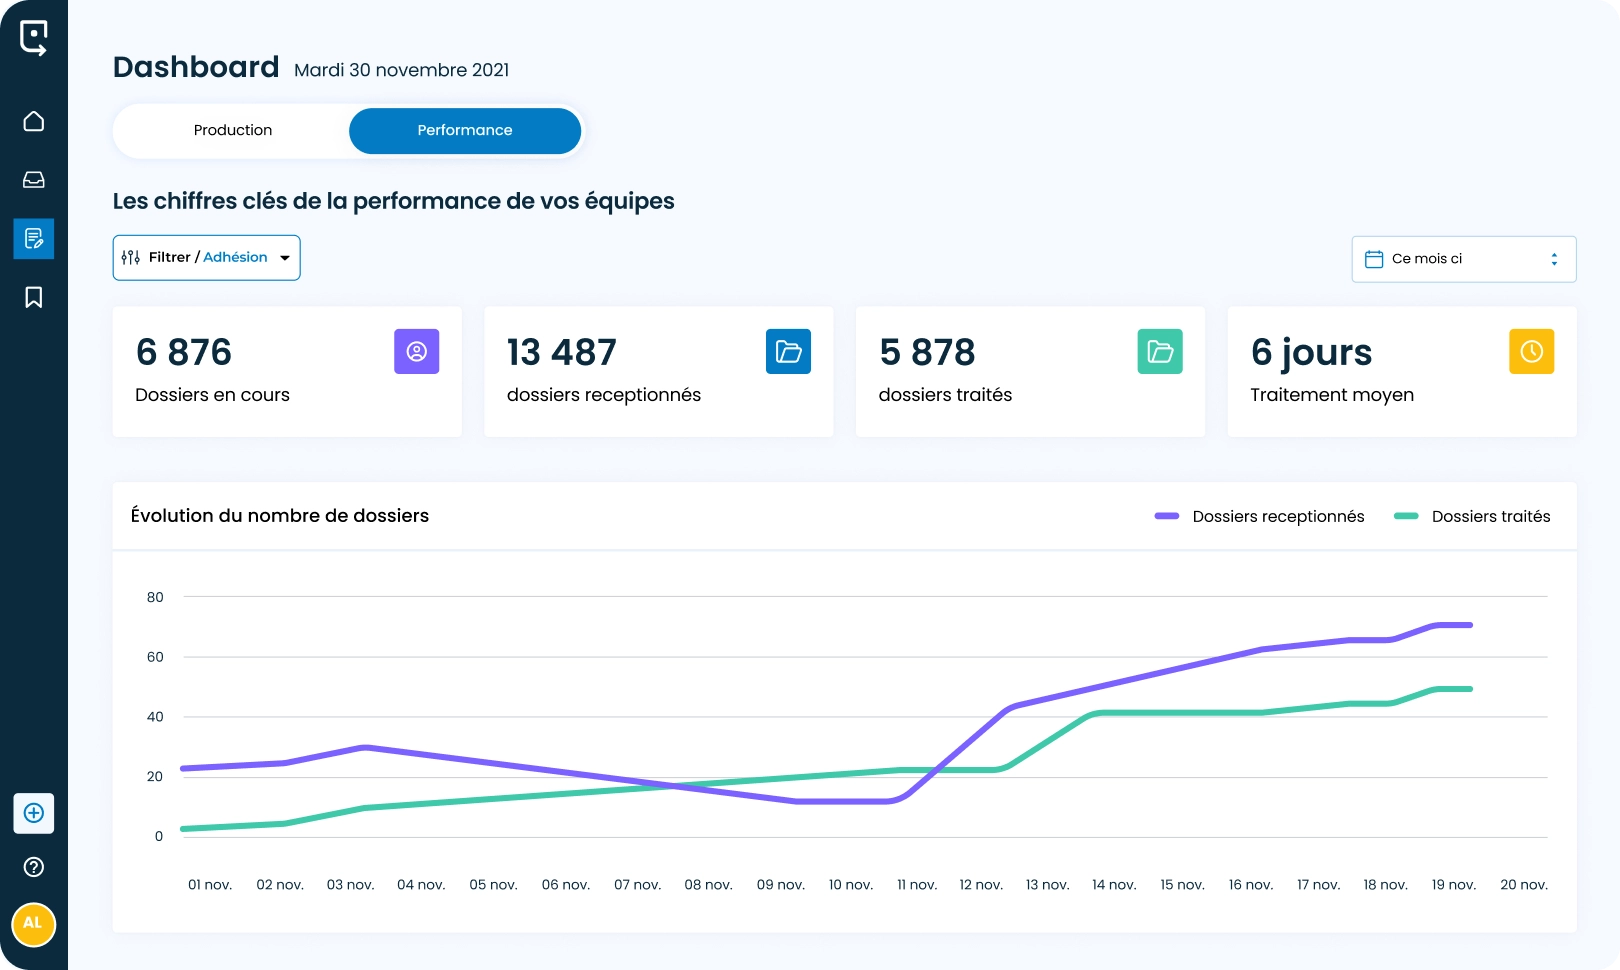Click the purple user icon on Dossiers en cours card
Viewport: 1620px width, 970px height.
tap(416, 351)
